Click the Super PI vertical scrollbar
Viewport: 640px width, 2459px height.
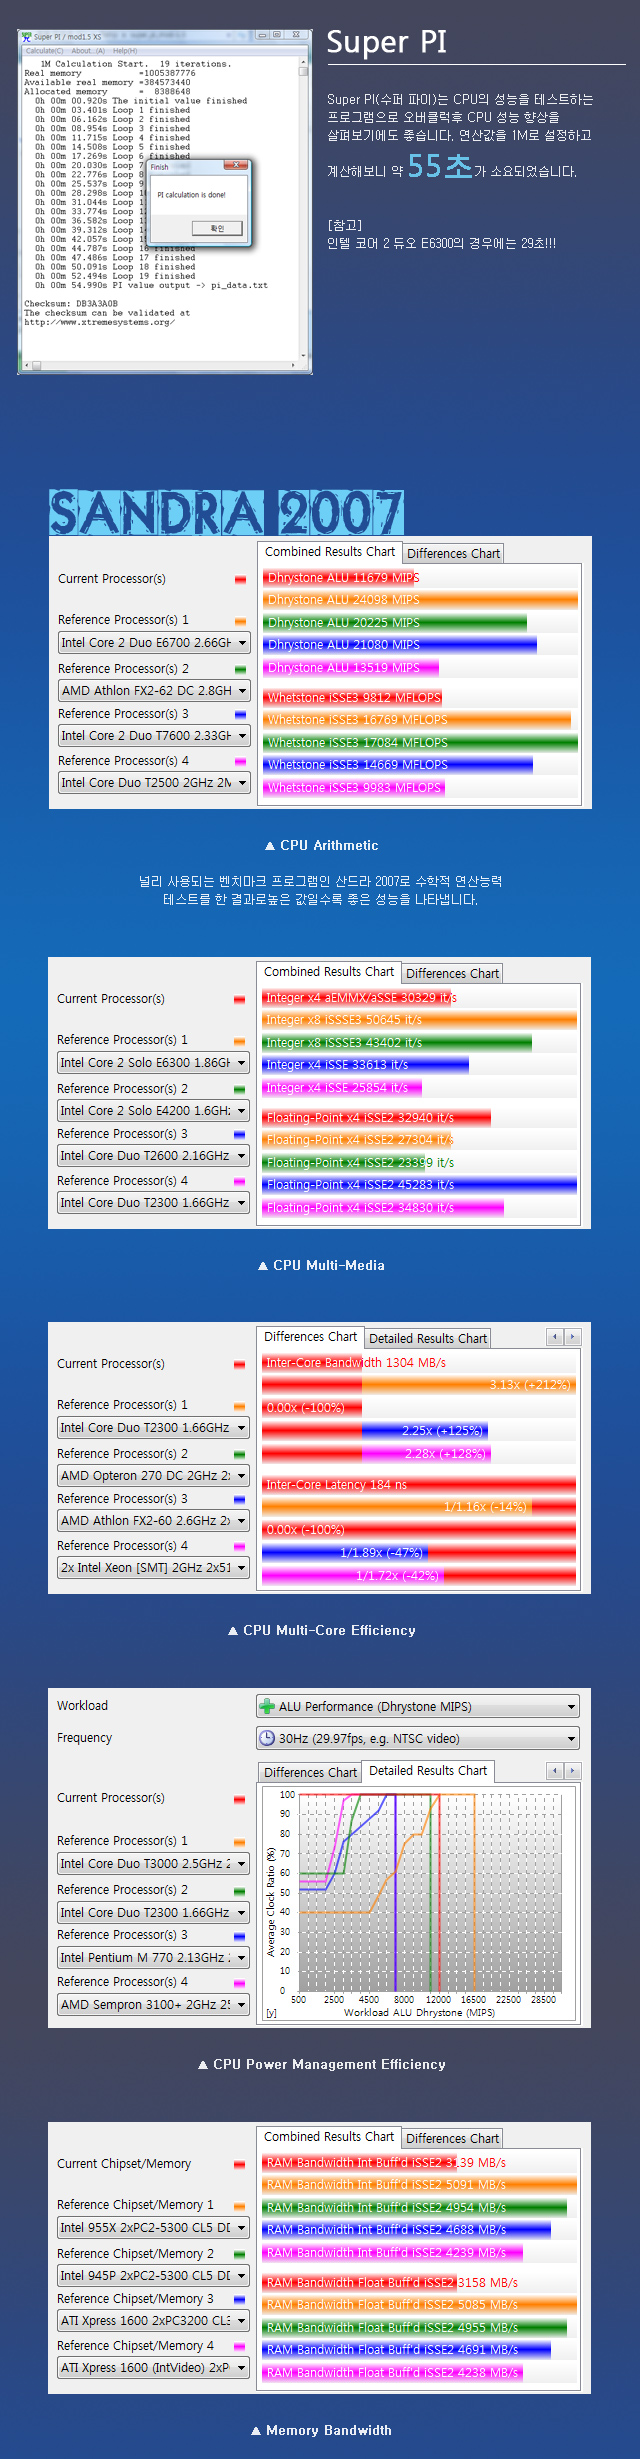coord(303,209)
